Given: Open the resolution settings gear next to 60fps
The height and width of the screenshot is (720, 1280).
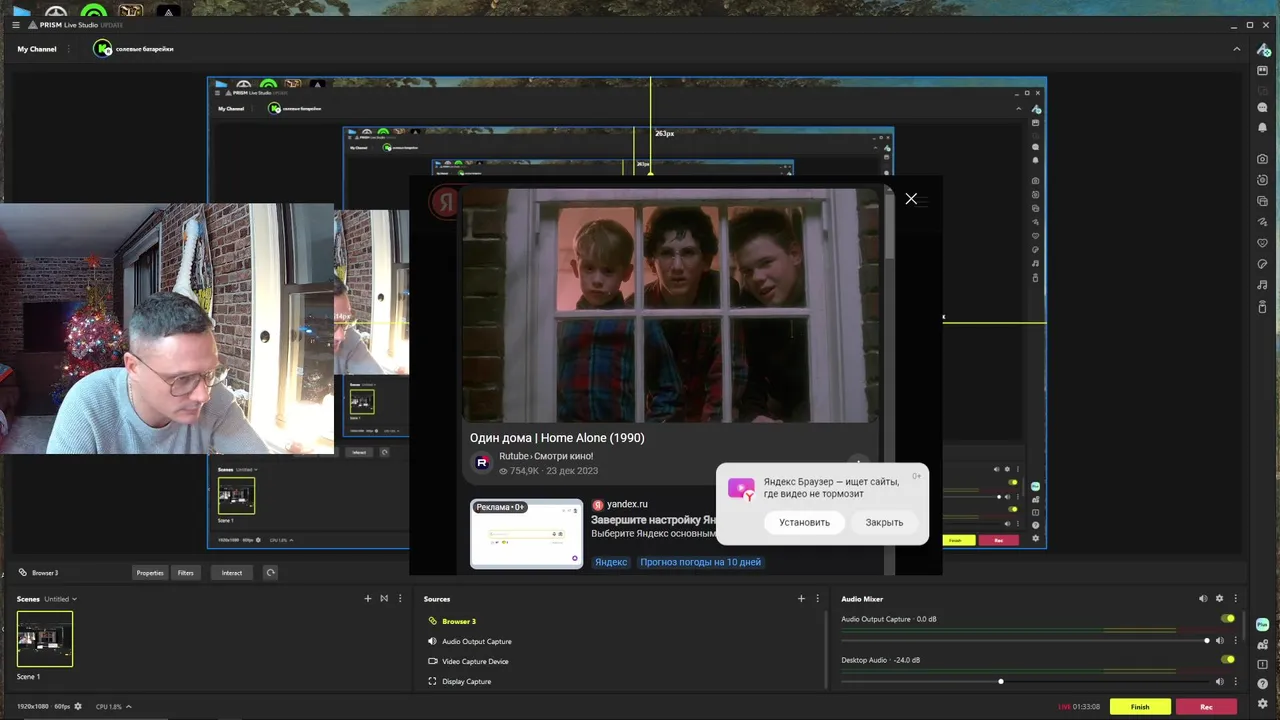Looking at the screenshot, I should click(78, 706).
